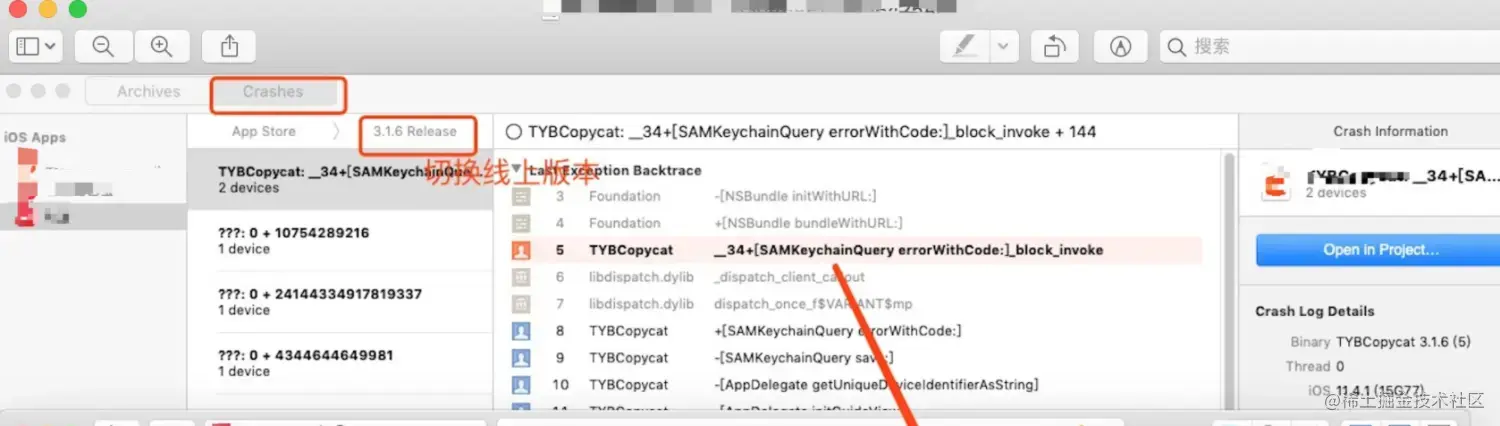Collapse the Last Exception Backtrace section
Screen dimensions: 1500x426
click(516, 170)
